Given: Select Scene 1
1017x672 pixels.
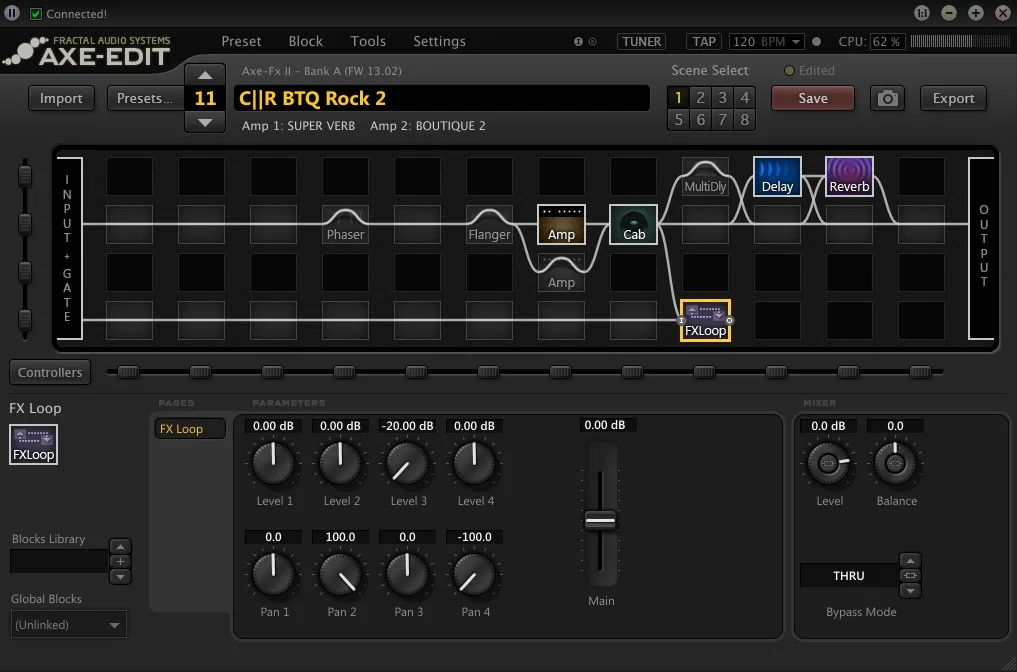Looking at the screenshot, I should click(678, 98).
